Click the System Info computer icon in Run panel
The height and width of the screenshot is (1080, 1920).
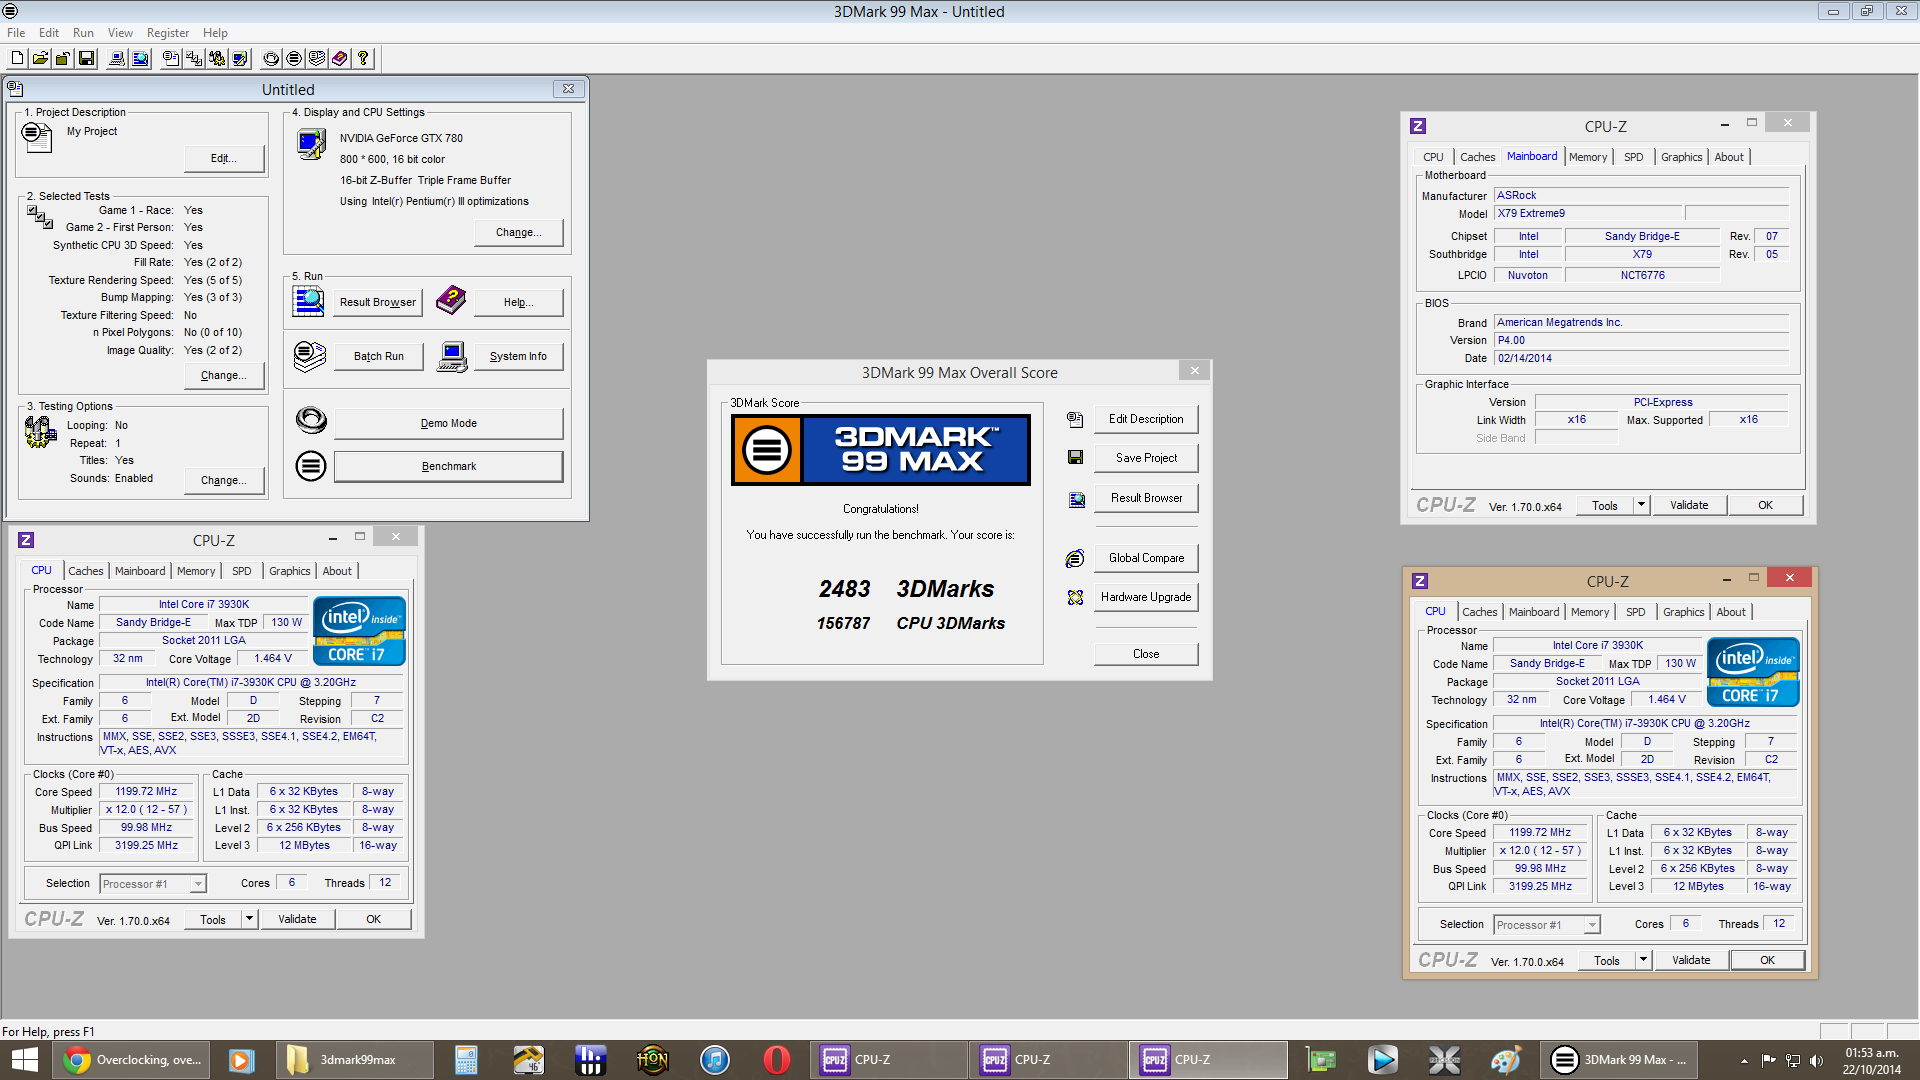pos(452,356)
